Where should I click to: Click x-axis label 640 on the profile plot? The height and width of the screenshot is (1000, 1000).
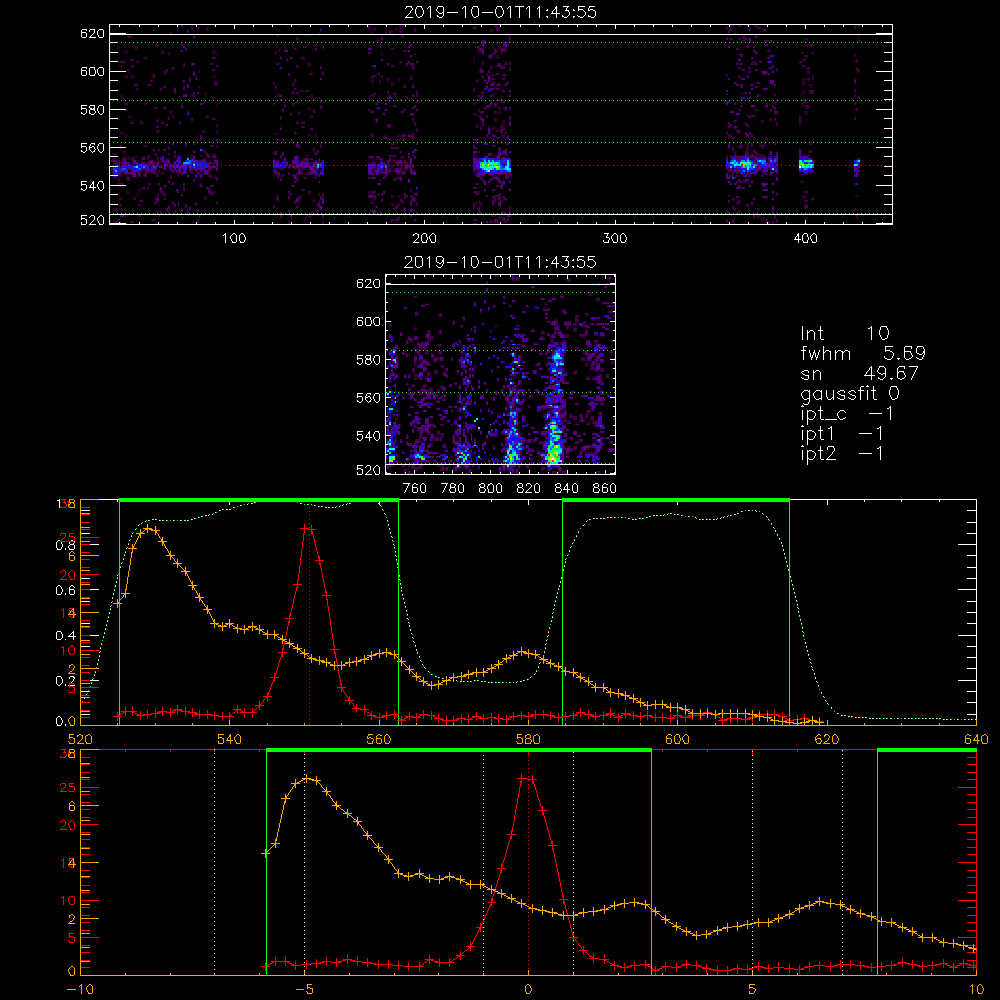pos(976,740)
